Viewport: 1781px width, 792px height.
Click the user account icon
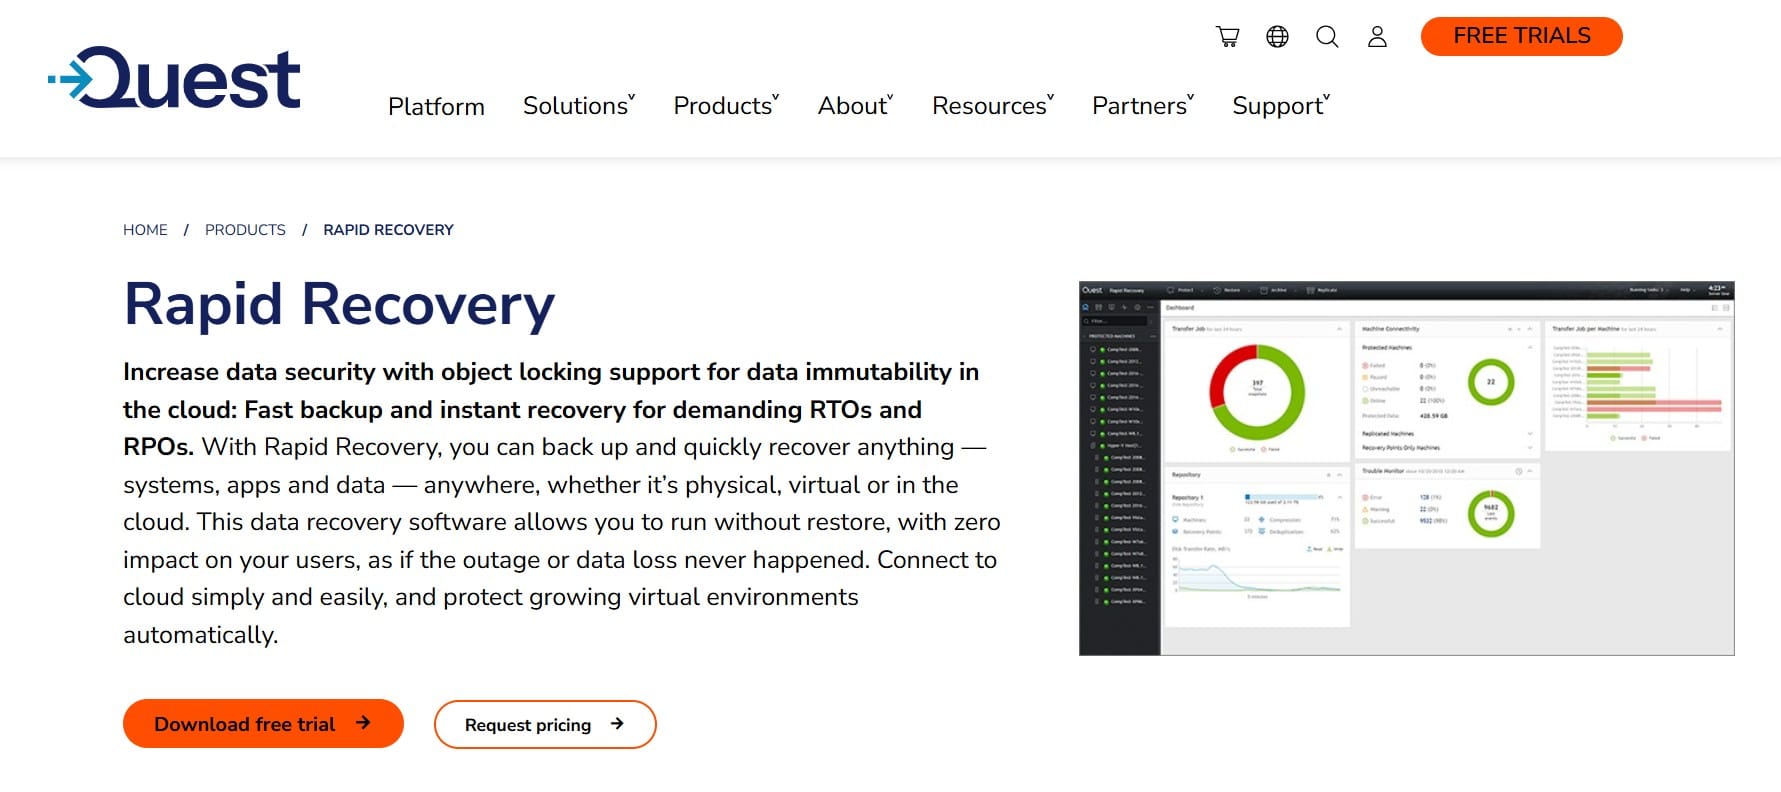click(x=1377, y=37)
